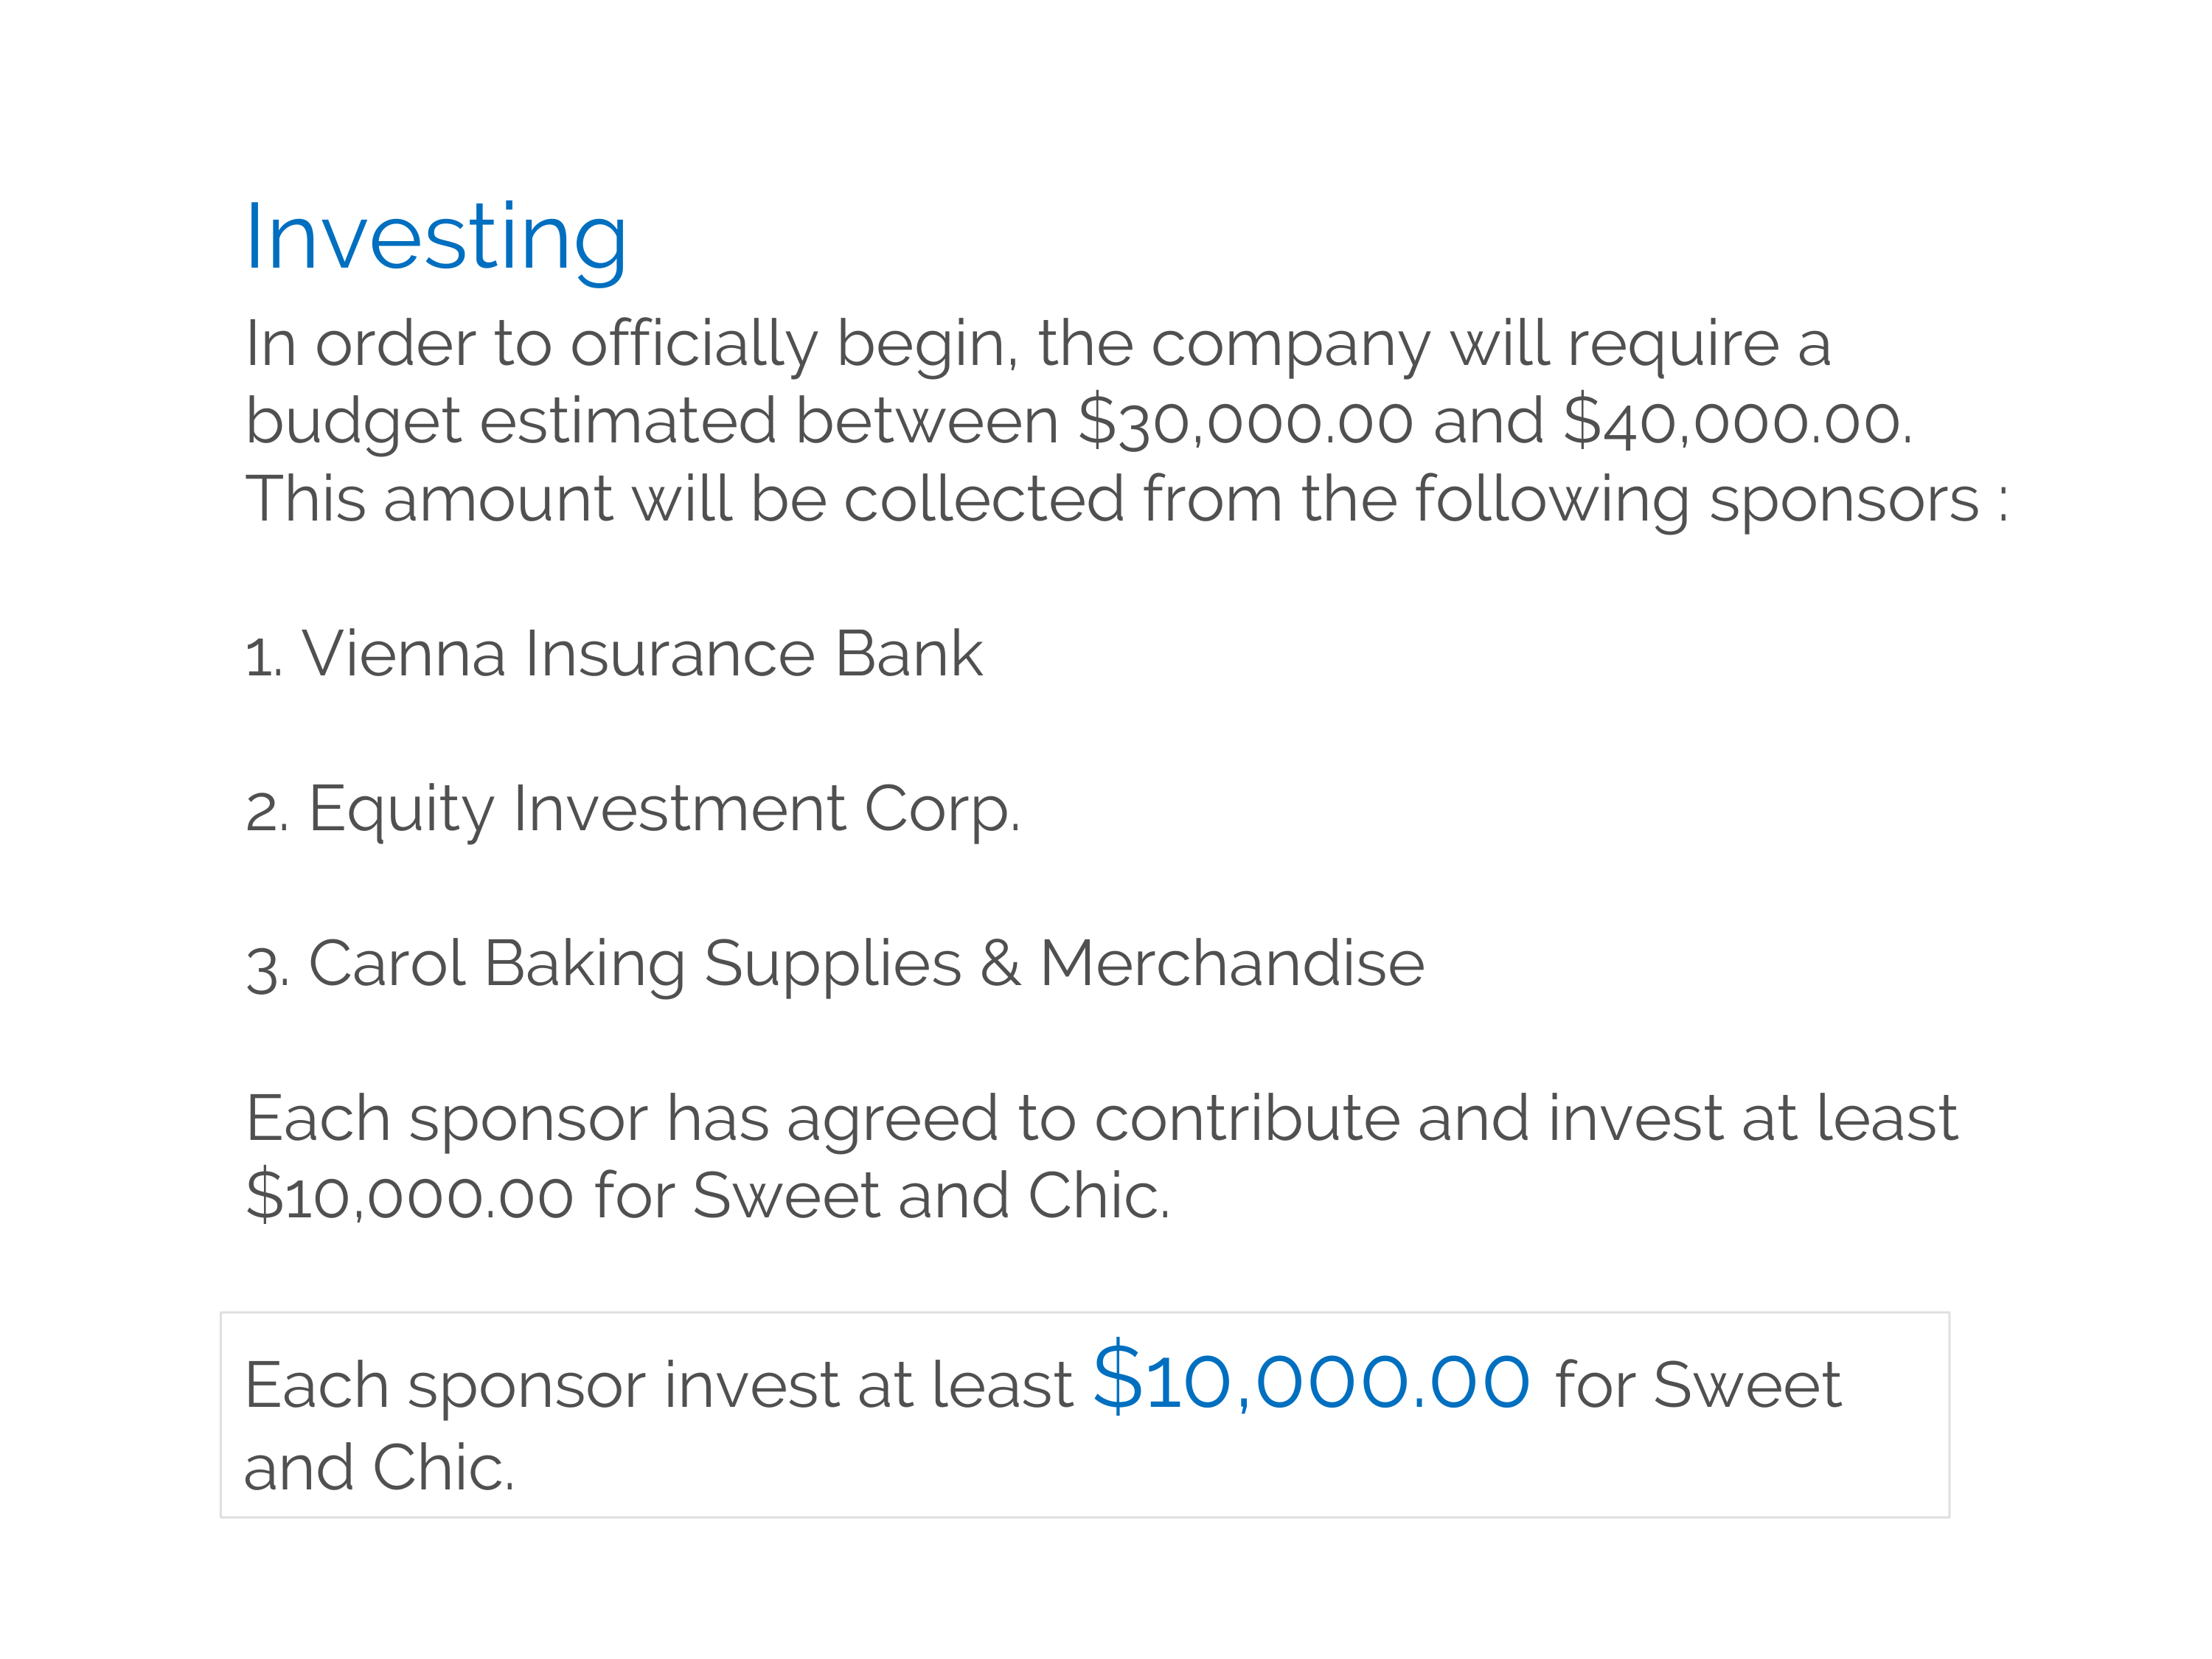Select Carol Baking Supplies & Merchandise item
The height and width of the screenshot is (1659, 2212).
coord(835,964)
